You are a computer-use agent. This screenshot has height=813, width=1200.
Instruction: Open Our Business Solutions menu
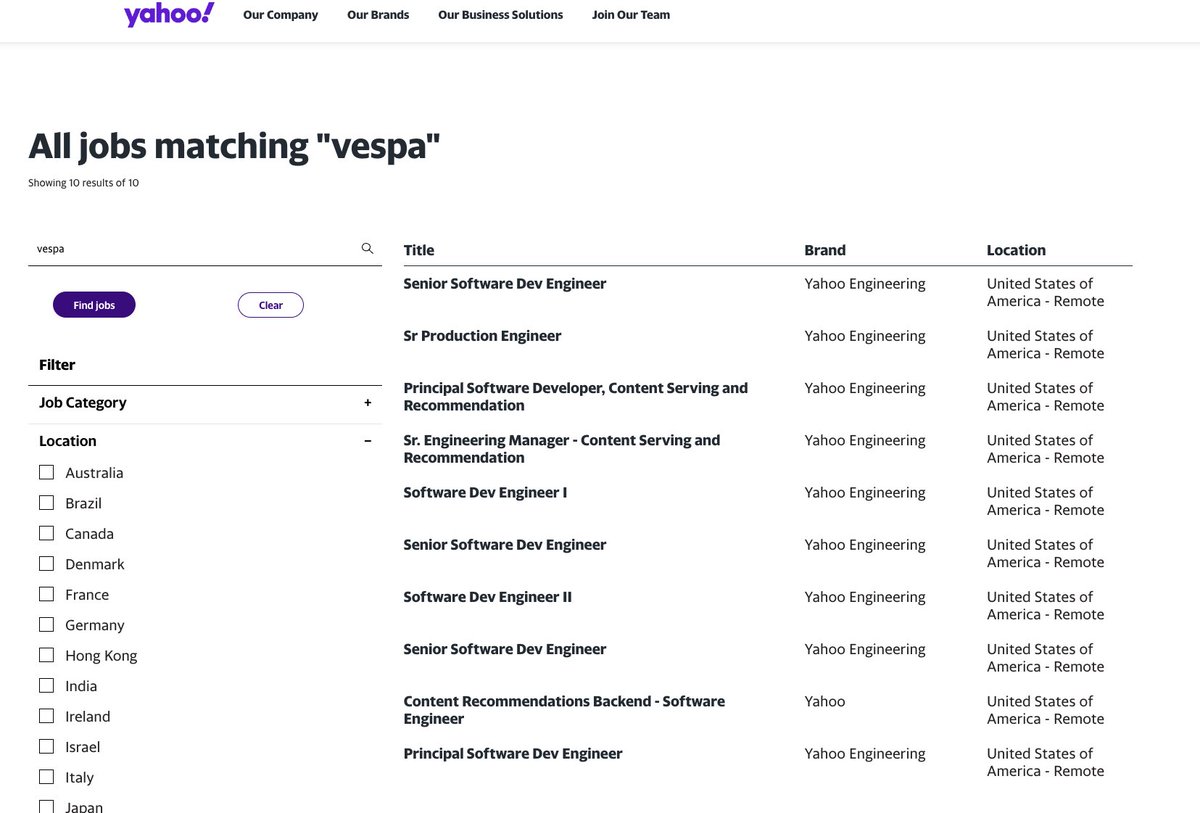pos(500,15)
